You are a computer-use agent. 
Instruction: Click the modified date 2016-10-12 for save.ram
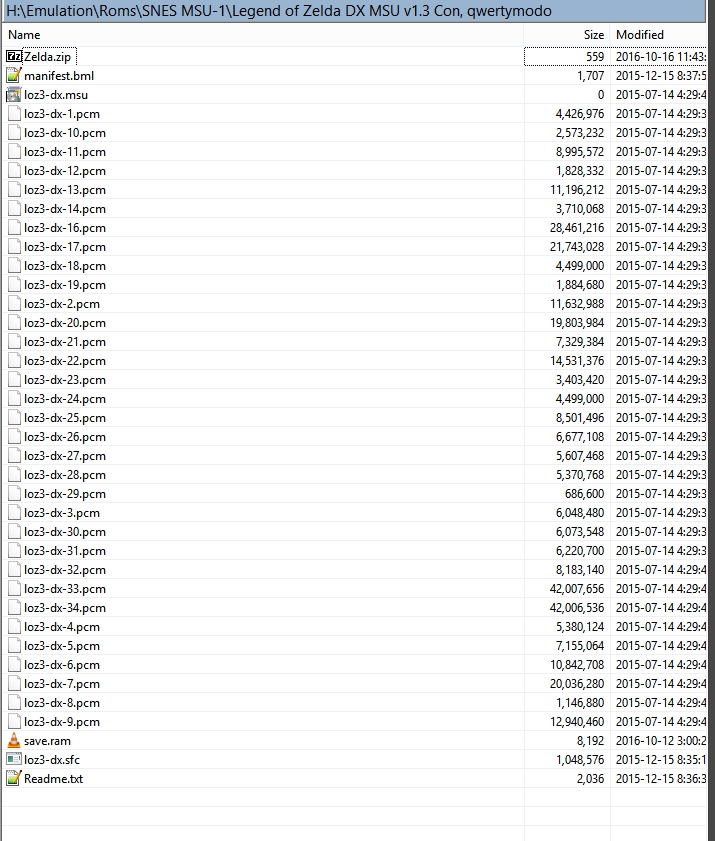pyautogui.click(x=661, y=741)
